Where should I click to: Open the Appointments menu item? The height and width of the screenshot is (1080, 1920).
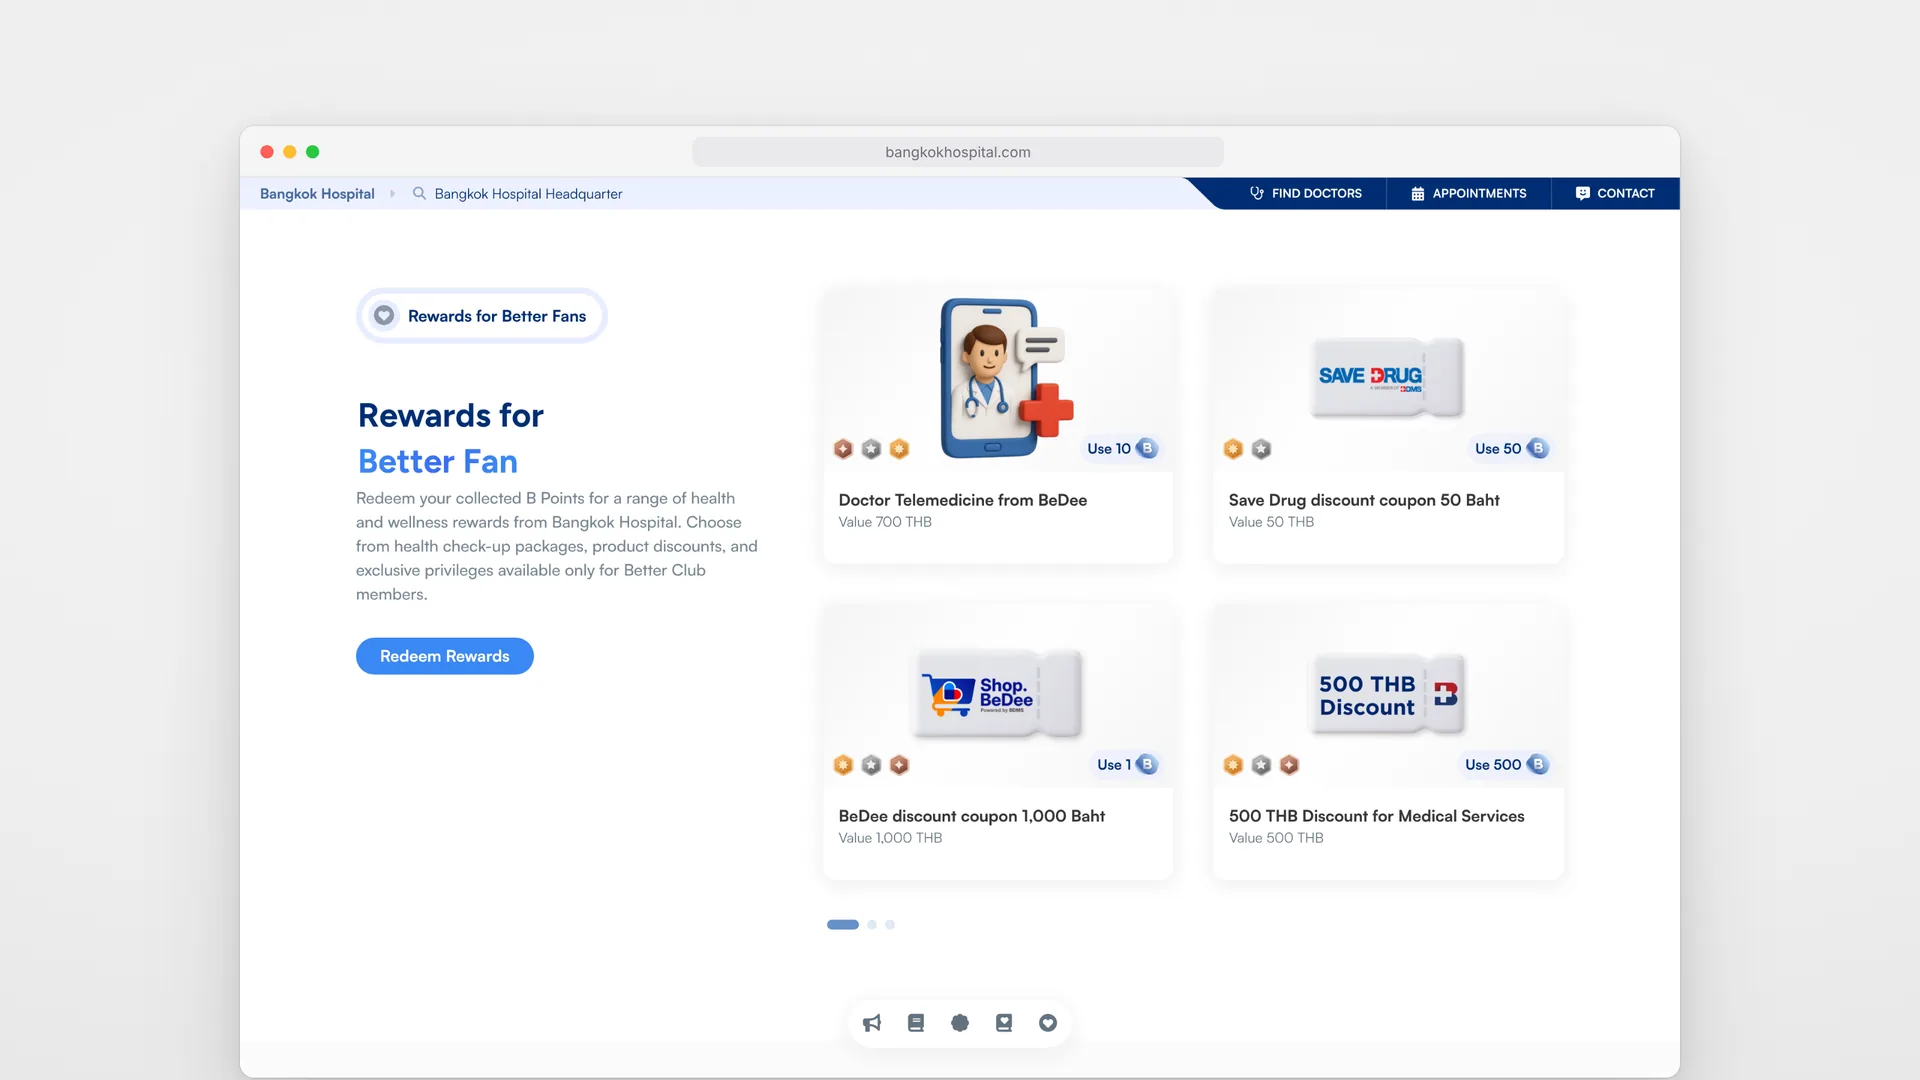point(1468,193)
